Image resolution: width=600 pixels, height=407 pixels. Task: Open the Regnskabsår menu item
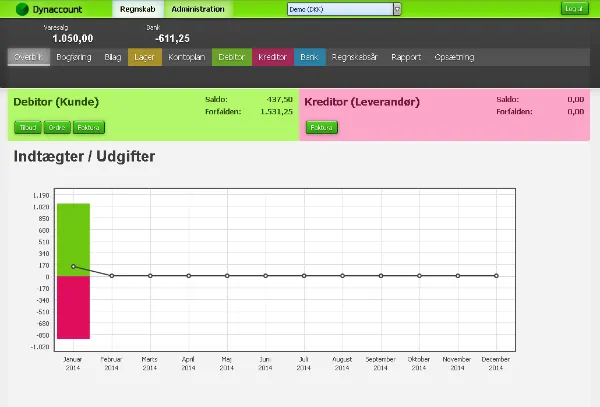(x=355, y=57)
